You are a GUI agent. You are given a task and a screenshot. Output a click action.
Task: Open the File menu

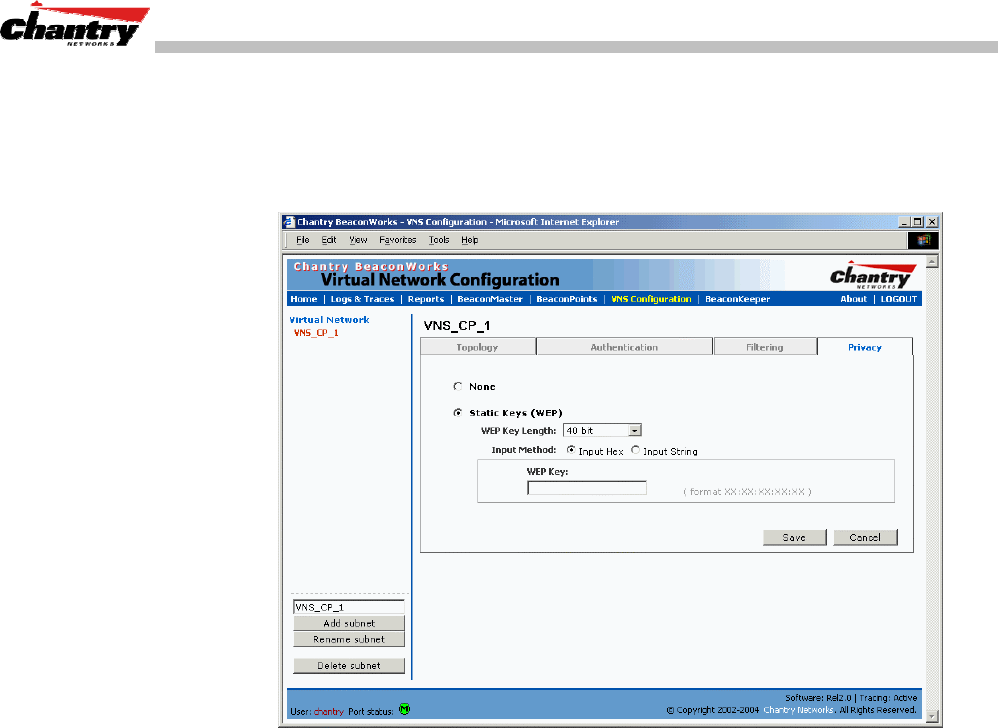click(302, 240)
